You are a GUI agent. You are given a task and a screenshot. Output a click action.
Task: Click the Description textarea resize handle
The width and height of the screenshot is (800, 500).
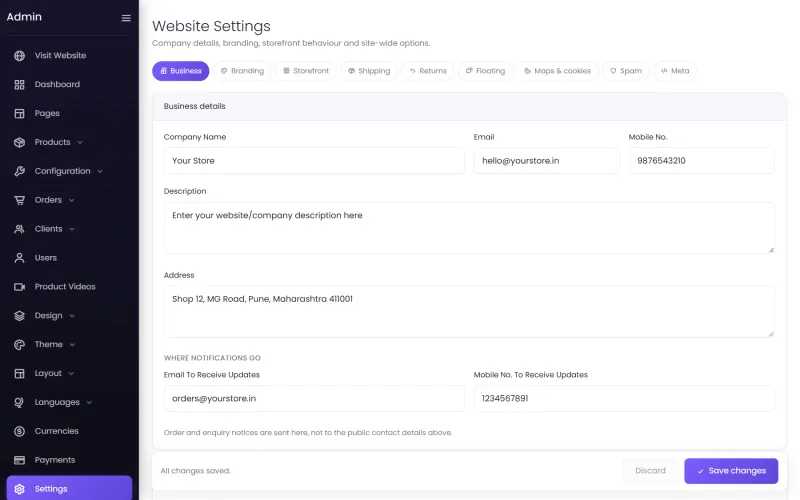771,250
